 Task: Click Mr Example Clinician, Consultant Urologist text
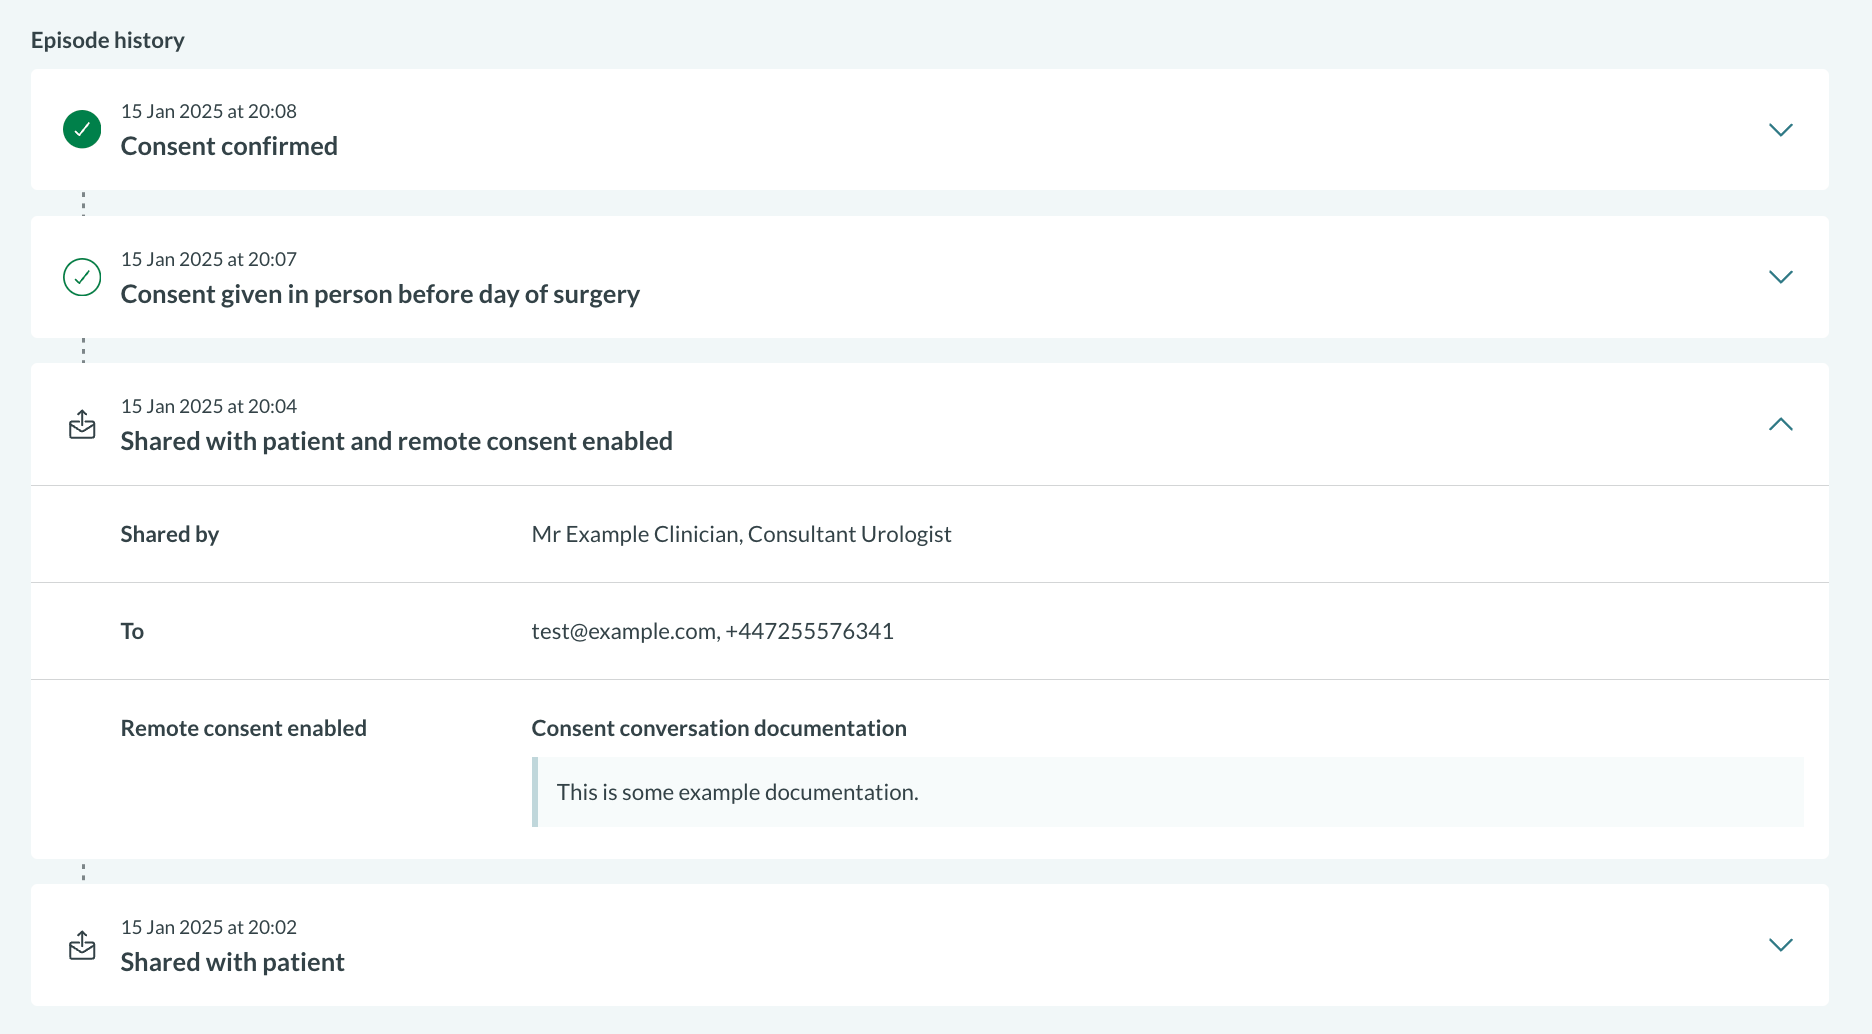(741, 534)
